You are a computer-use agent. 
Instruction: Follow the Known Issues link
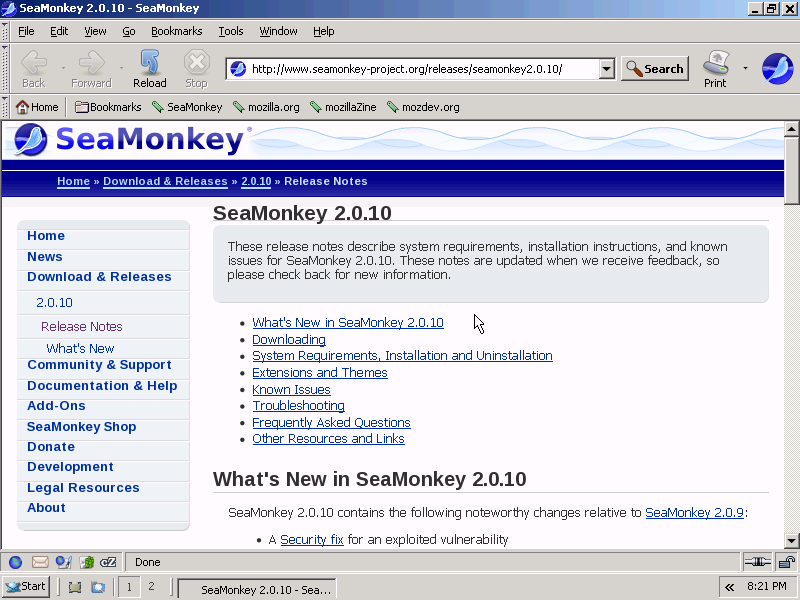291,389
